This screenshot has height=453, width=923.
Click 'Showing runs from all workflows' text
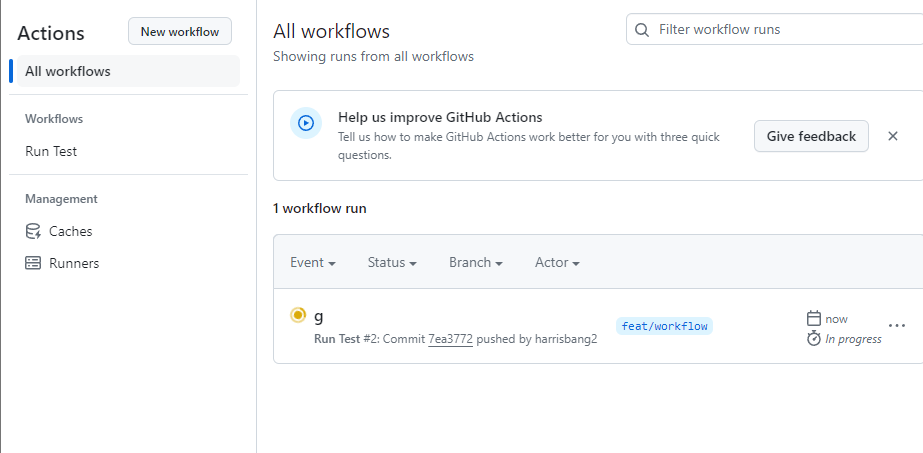click(x=373, y=56)
